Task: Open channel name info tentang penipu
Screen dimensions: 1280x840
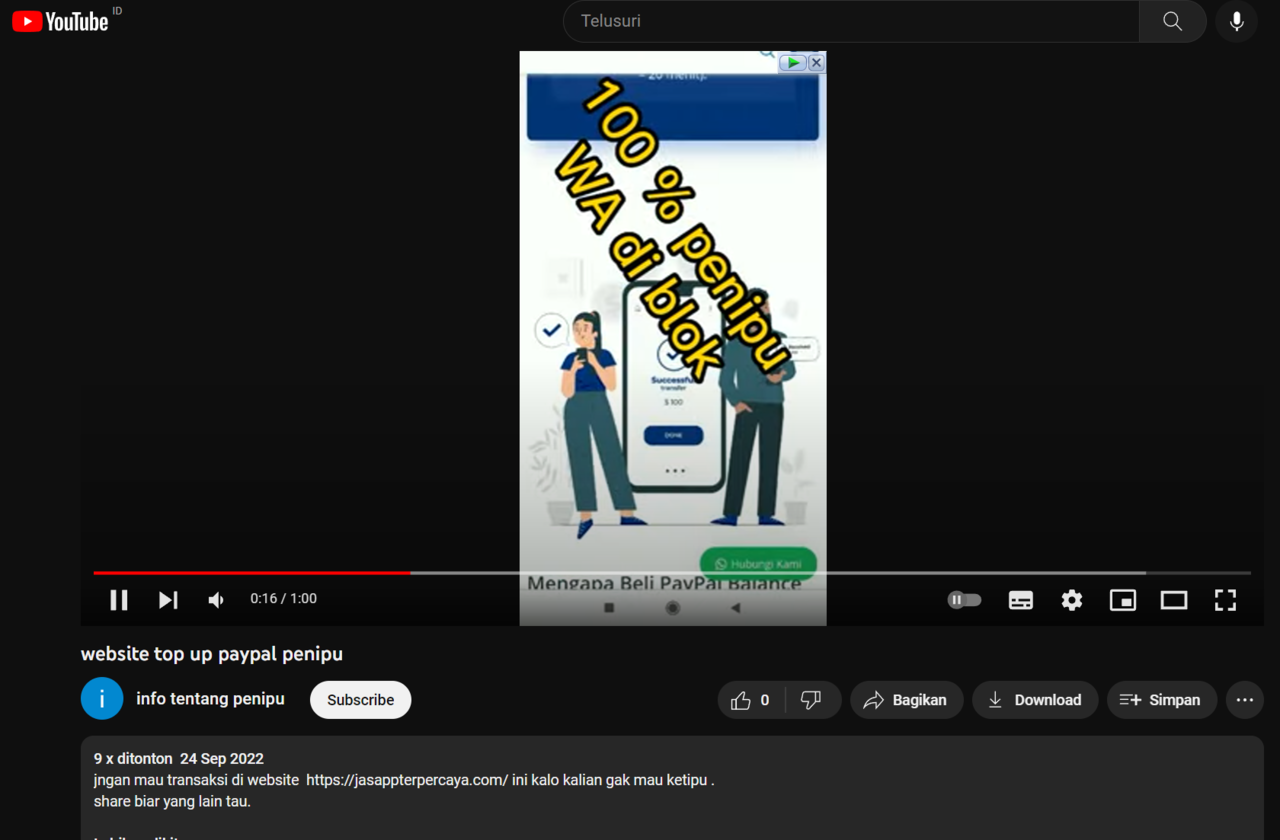Action: click(210, 699)
